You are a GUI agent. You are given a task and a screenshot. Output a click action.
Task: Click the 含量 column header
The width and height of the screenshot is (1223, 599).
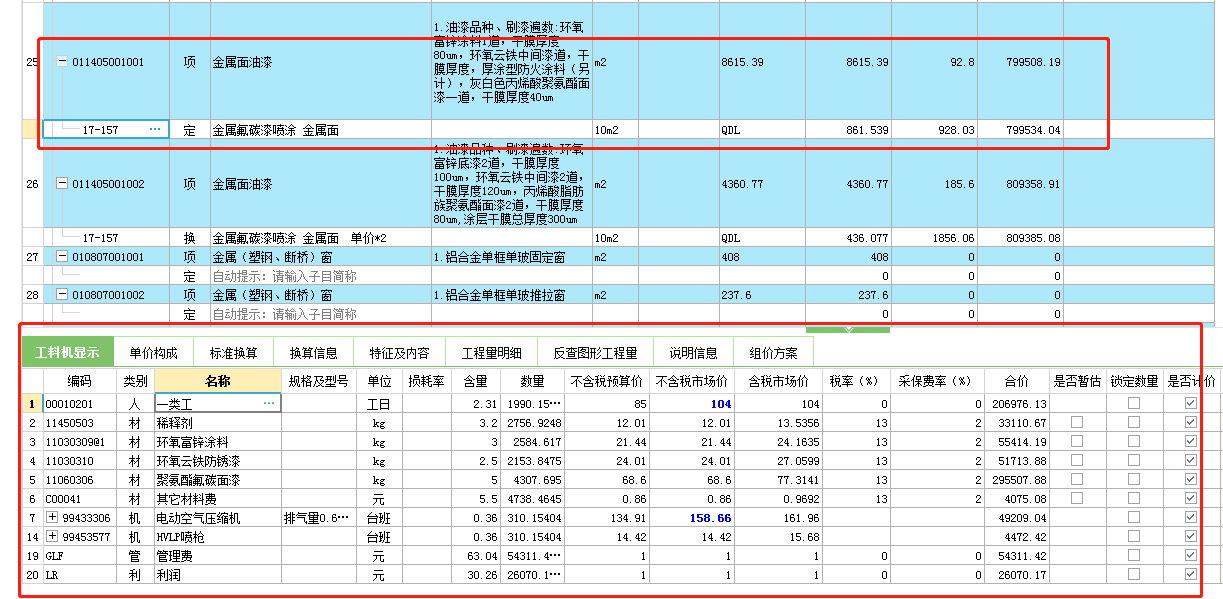click(475, 381)
